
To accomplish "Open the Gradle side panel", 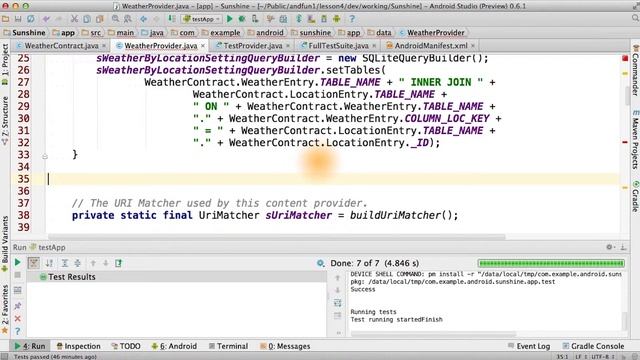I will [x=635, y=197].
